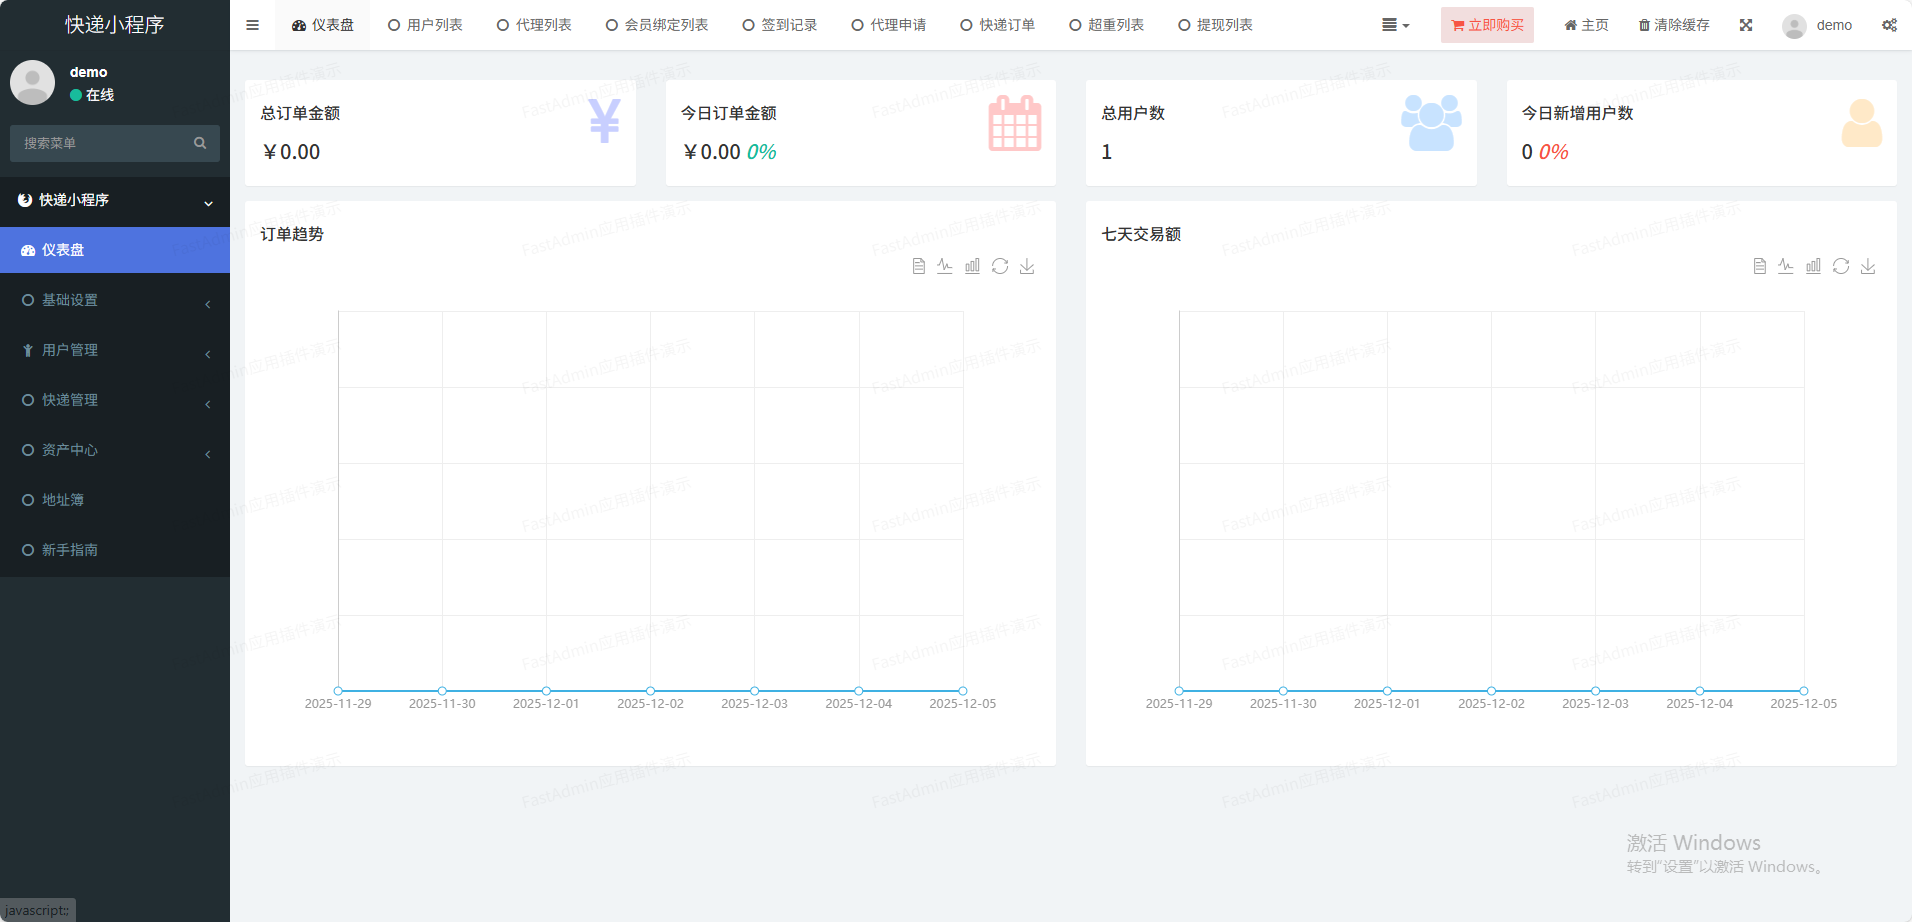Expand the 用户管理 sidebar menu
Image resolution: width=1912 pixels, height=922 pixels.
pyautogui.click(x=115, y=350)
